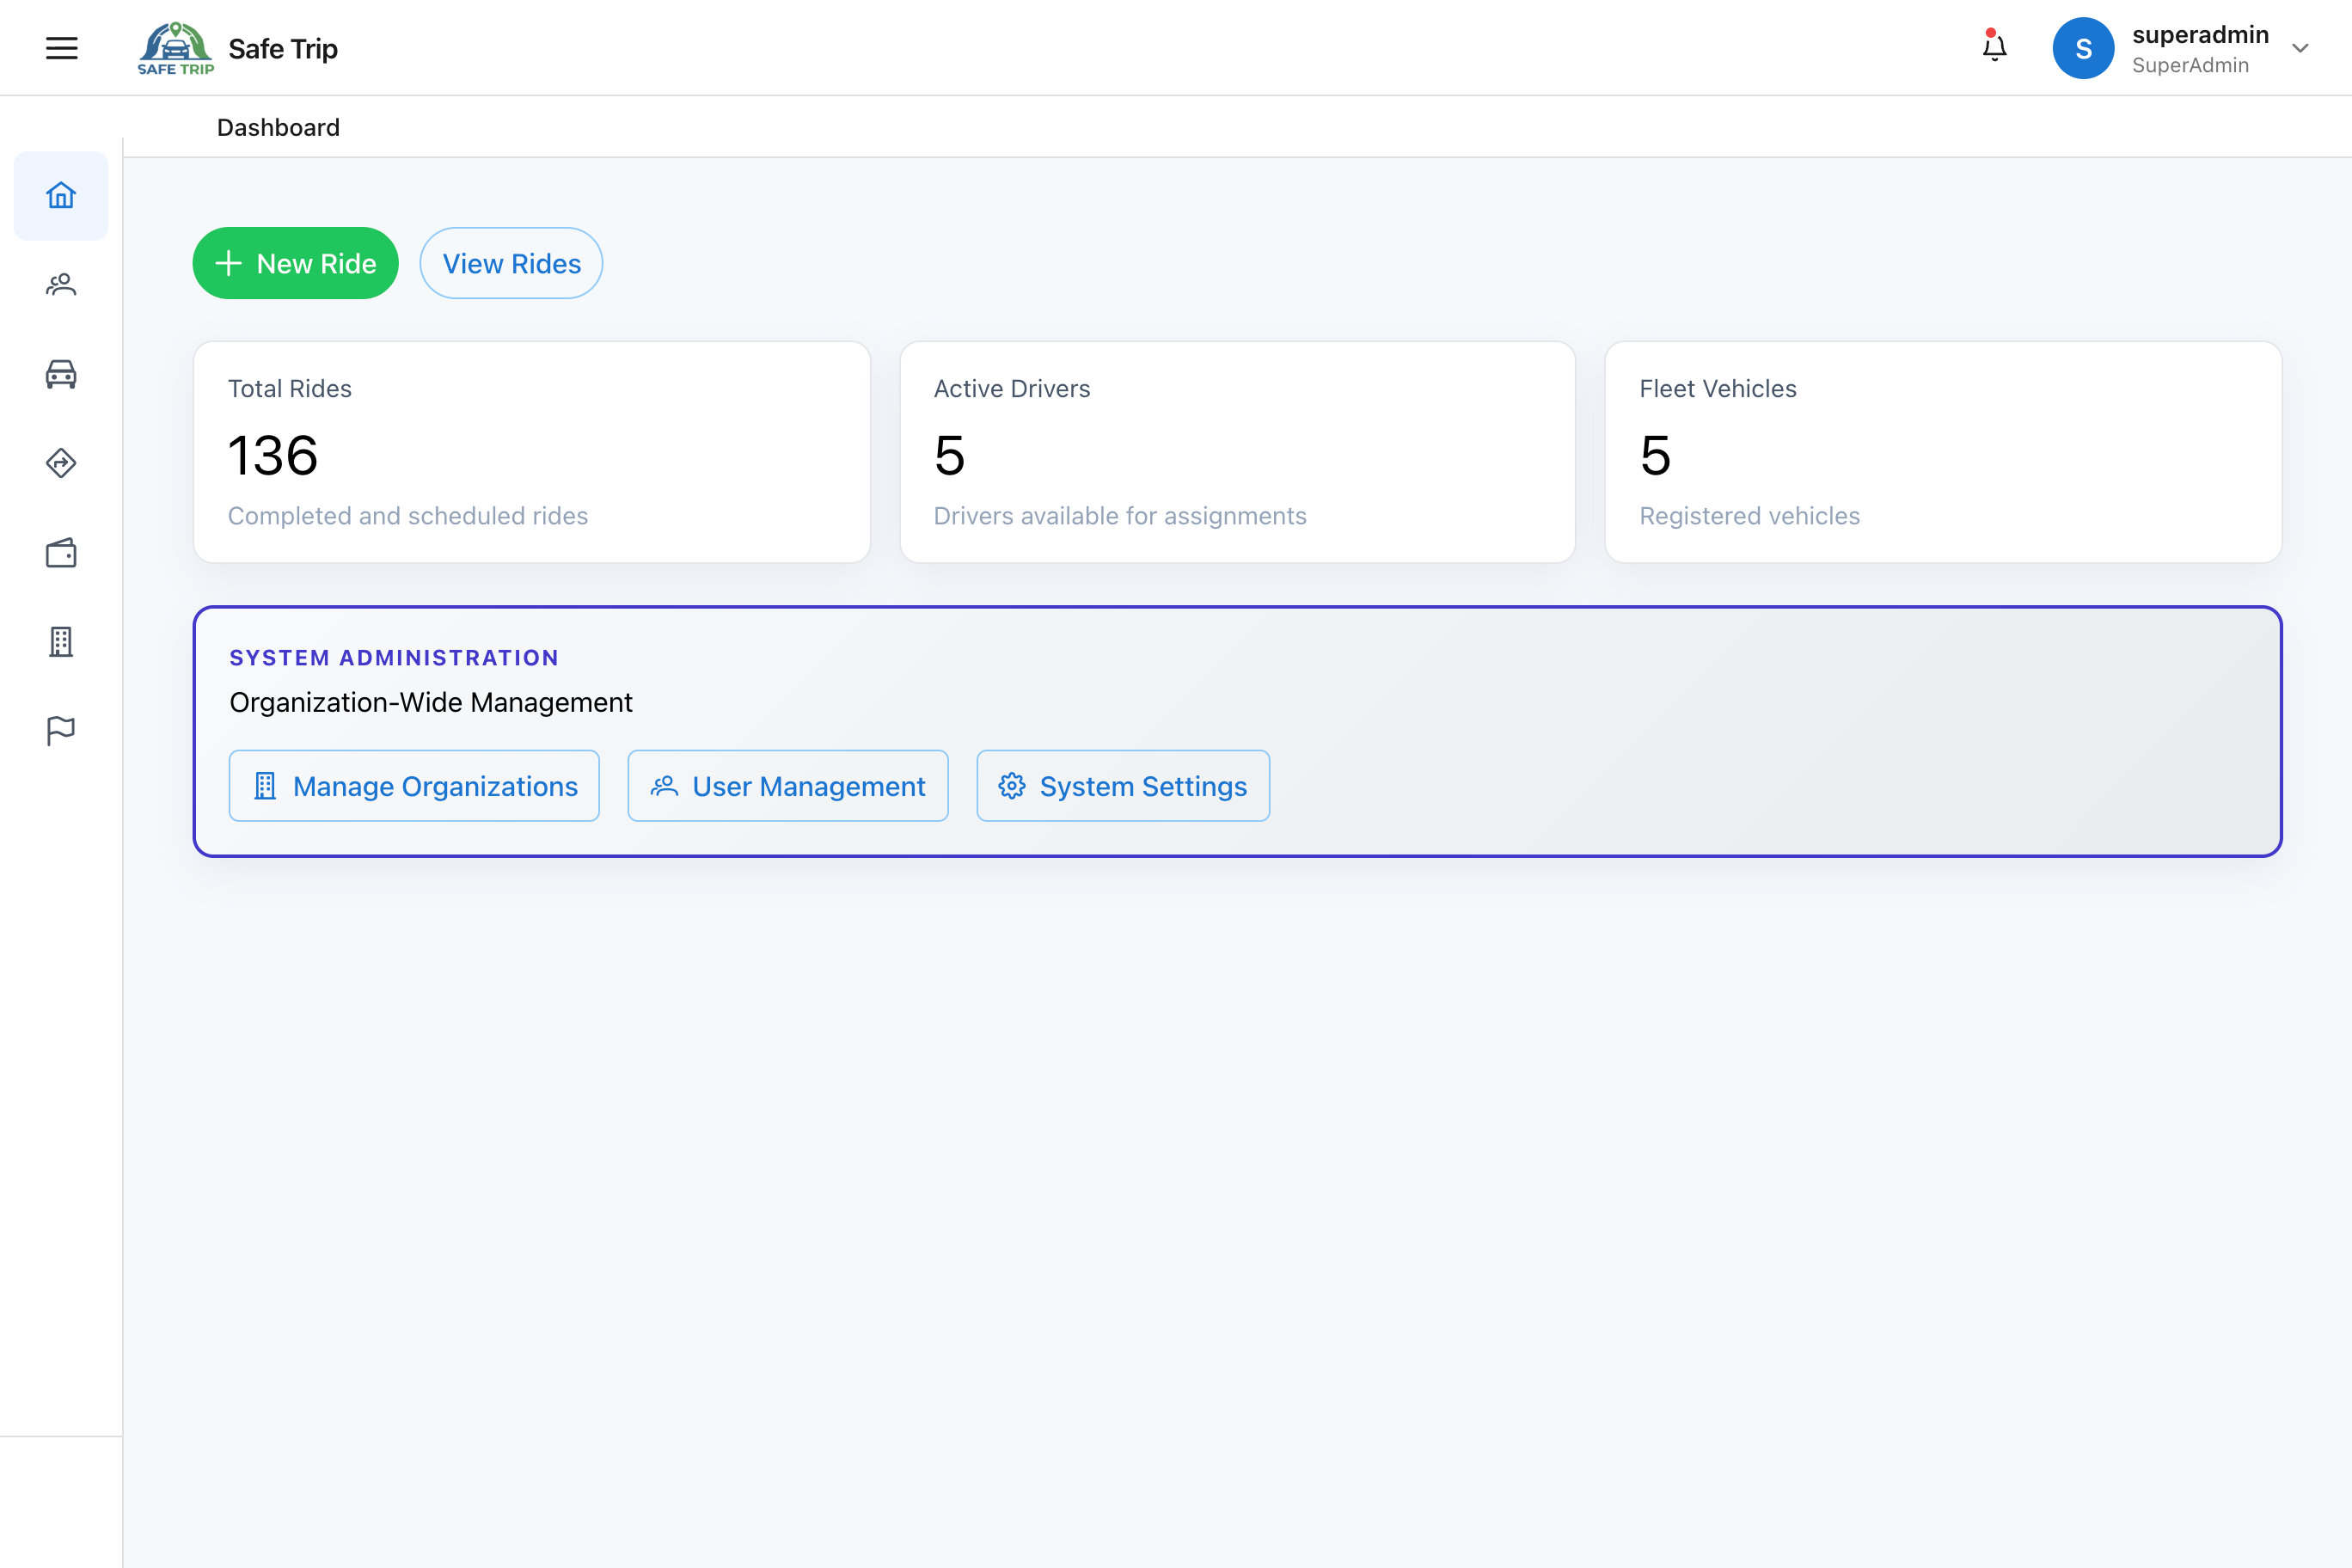2352x1568 pixels.
Task: Open the hamburger menu
Action: pyautogui.click(x=61, y=48)
